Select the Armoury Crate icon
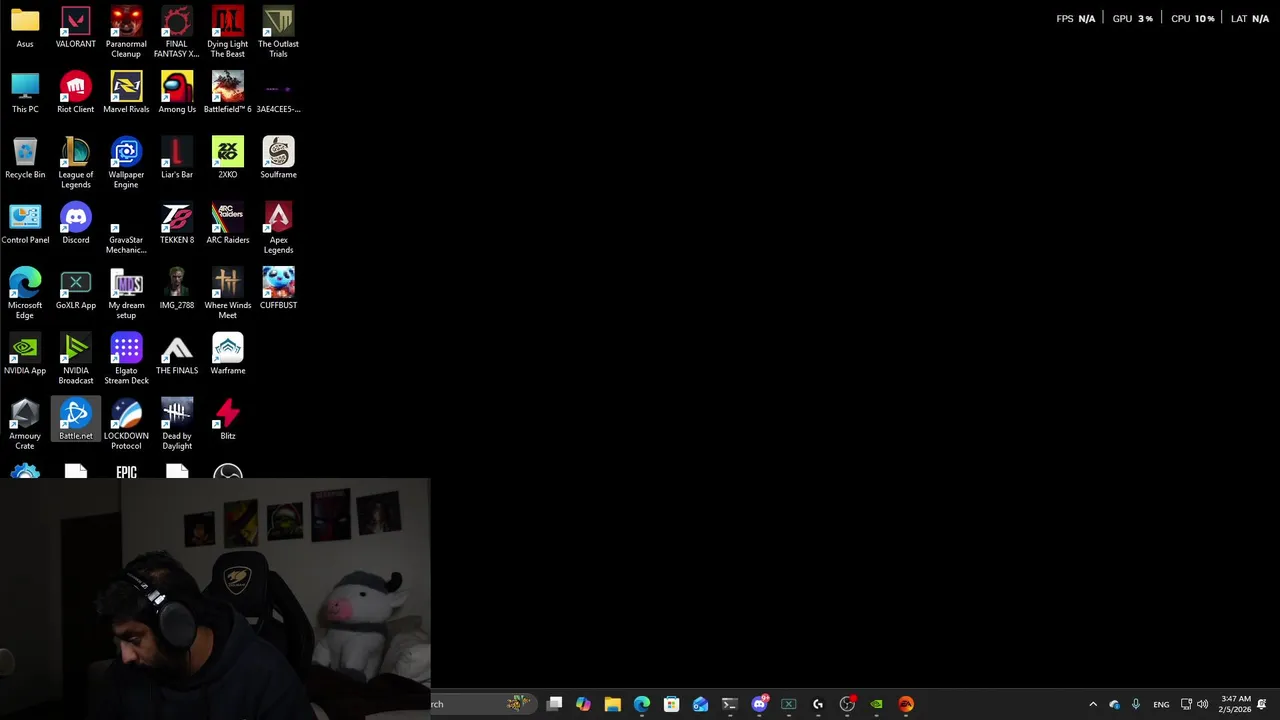This screenshot has height=720, width=1280. (25, 424)
